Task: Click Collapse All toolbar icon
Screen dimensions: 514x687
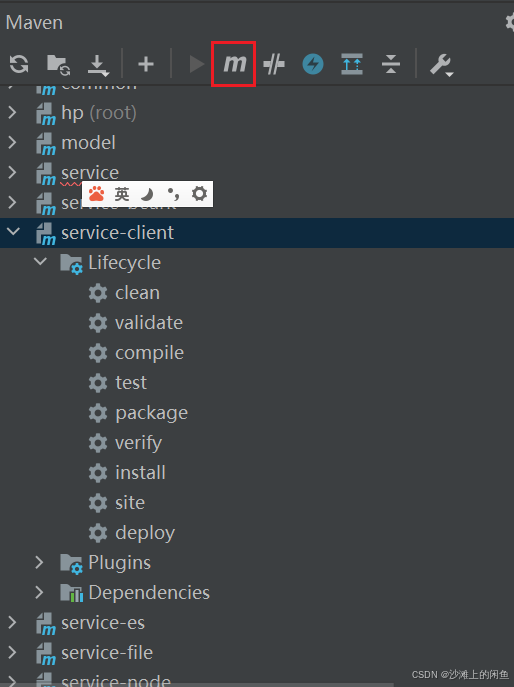Action: (x=391, y=64)
